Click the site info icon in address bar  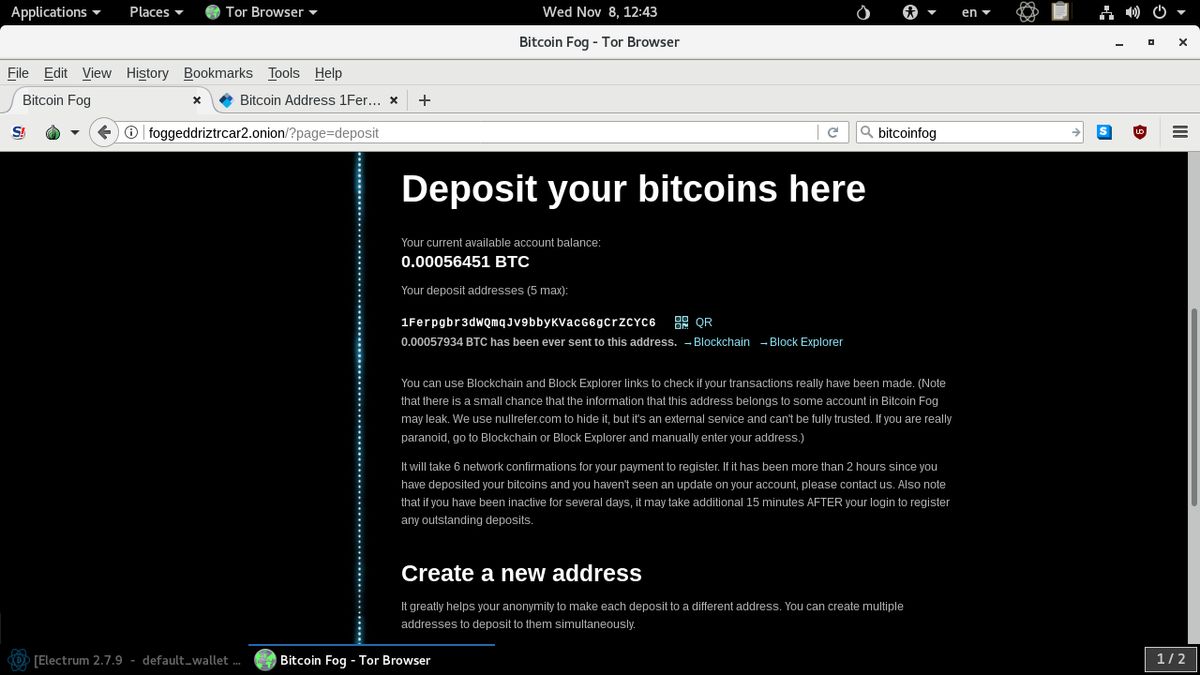[131, 131]
